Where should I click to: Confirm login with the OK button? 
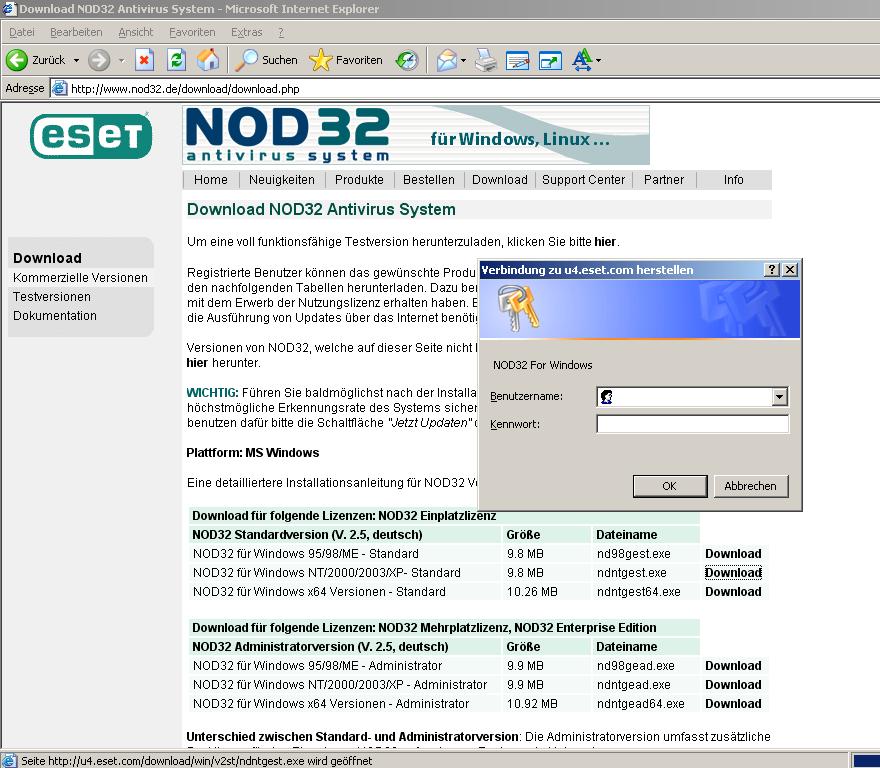pyautogui.click(x=670, y=486)
